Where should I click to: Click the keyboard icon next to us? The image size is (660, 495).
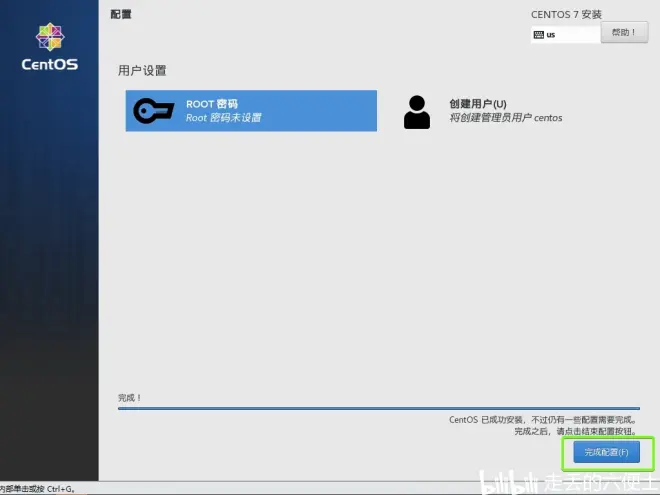click(538, 35)
